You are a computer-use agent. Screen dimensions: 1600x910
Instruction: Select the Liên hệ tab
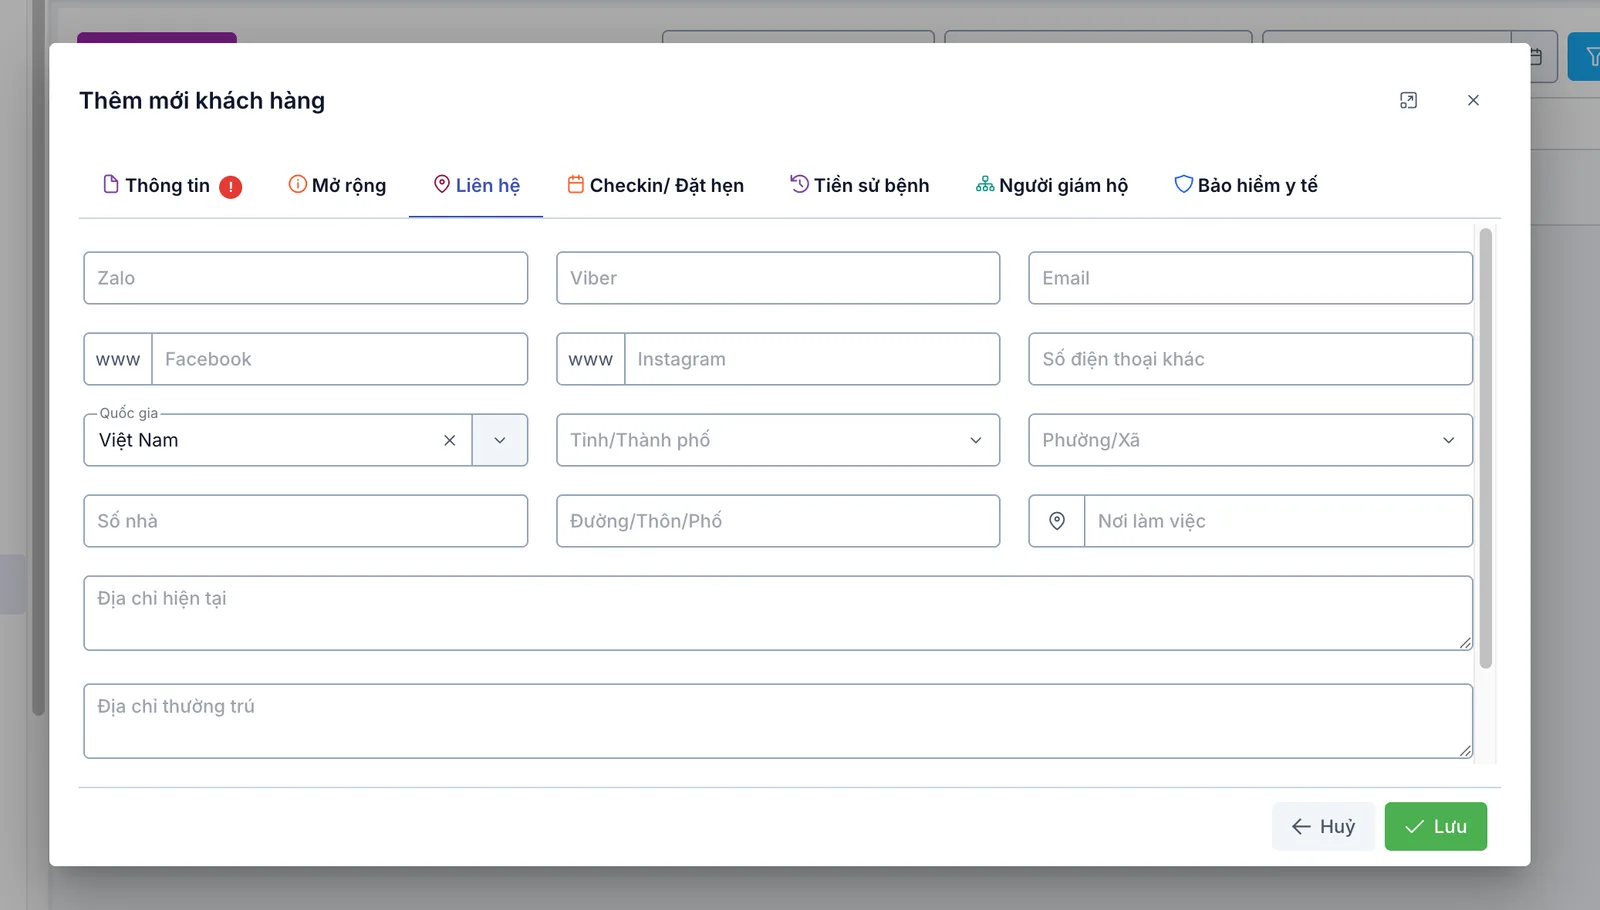476,185
